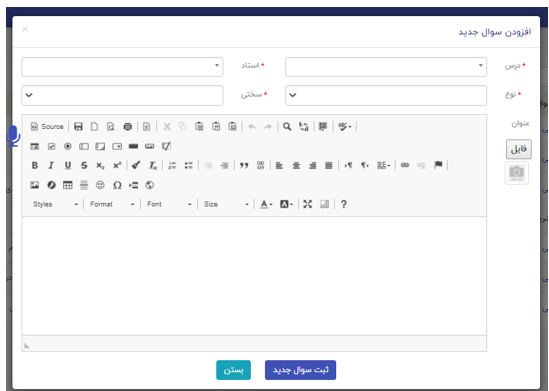
Task: Click the Insert Table icon
Action: coord(68,185)
